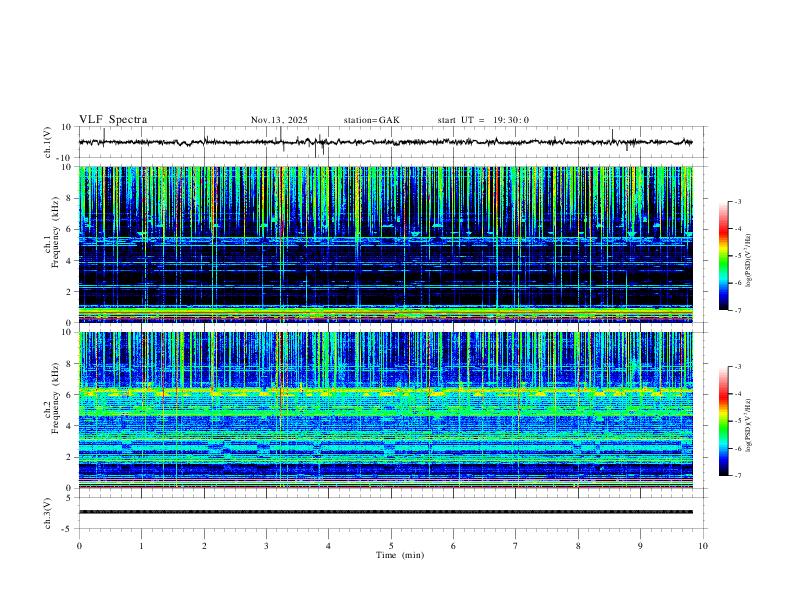Click the time axis tick label "5"
The image size is (792, 612).
[391, 546]
